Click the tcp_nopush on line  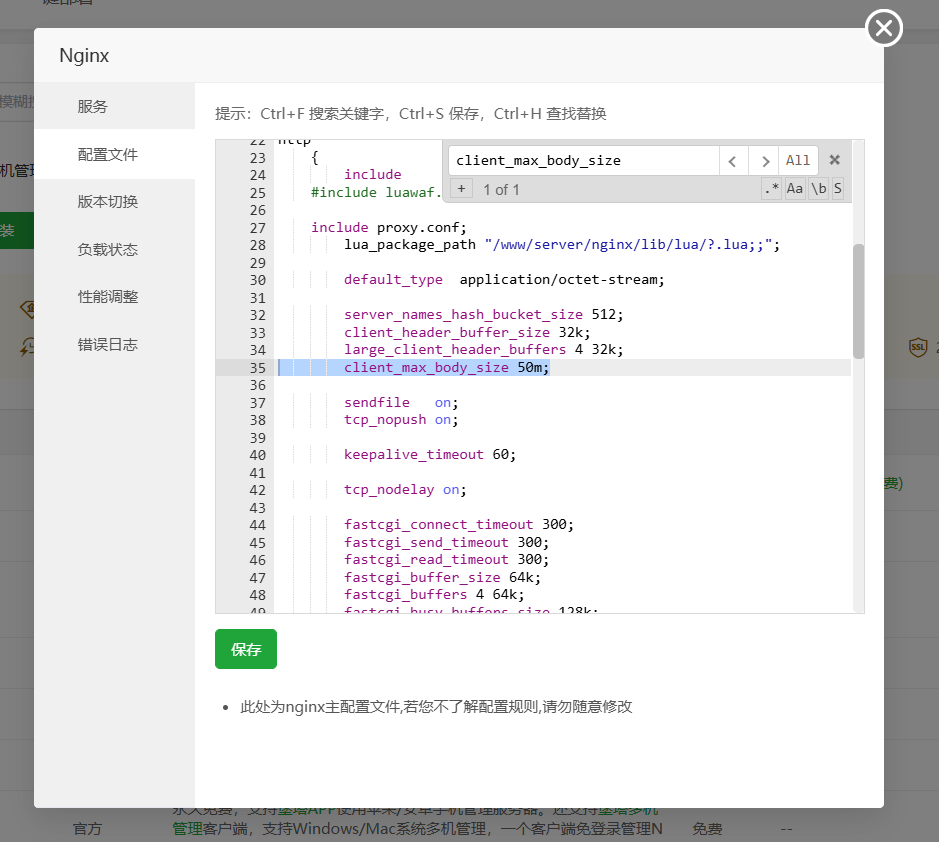[401, 420]
